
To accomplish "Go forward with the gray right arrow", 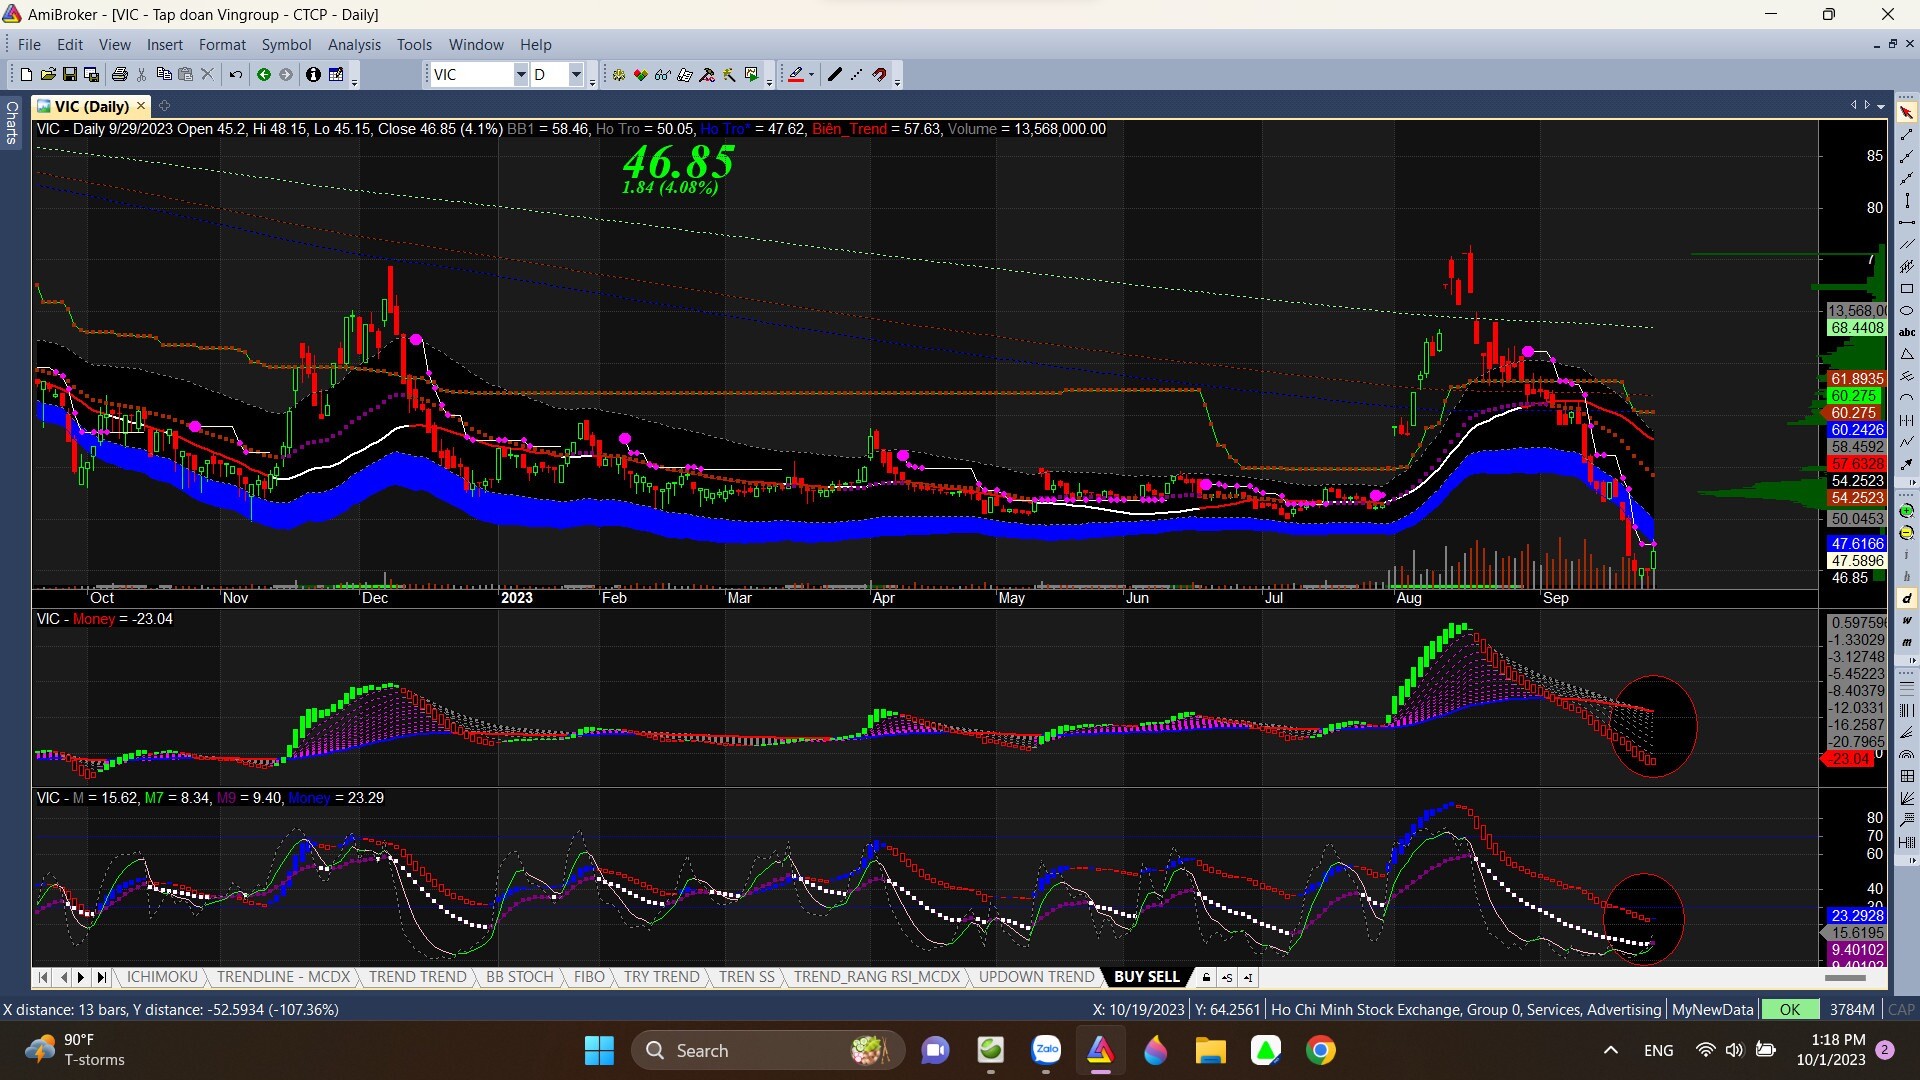I will 286,75.
